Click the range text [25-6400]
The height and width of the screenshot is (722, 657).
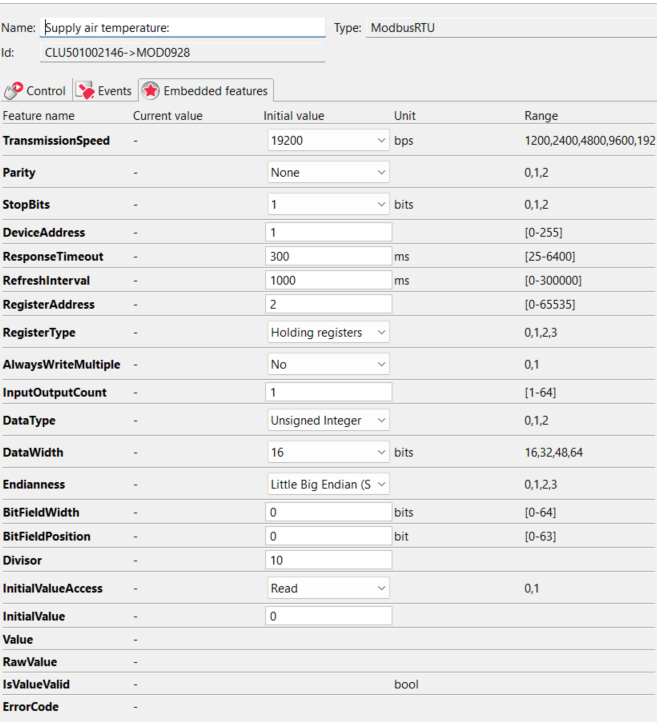550,256
